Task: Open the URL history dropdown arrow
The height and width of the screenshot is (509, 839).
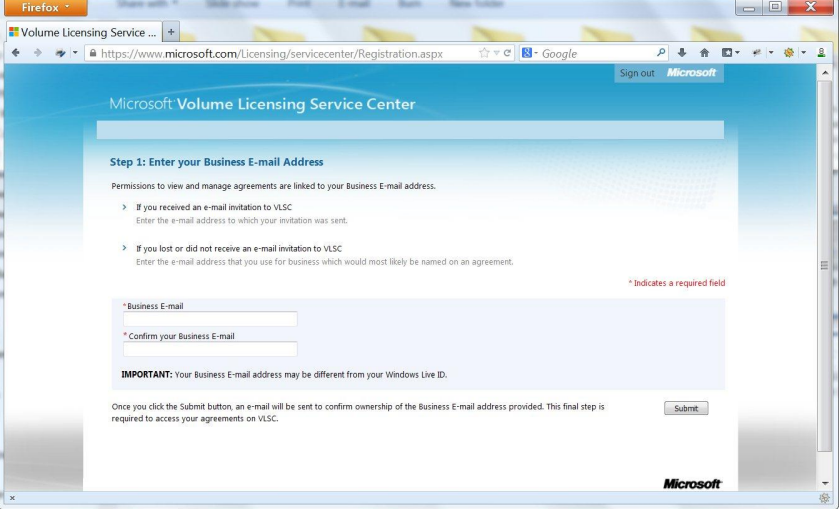Action: pyautogui.click(x=497, y=53)
